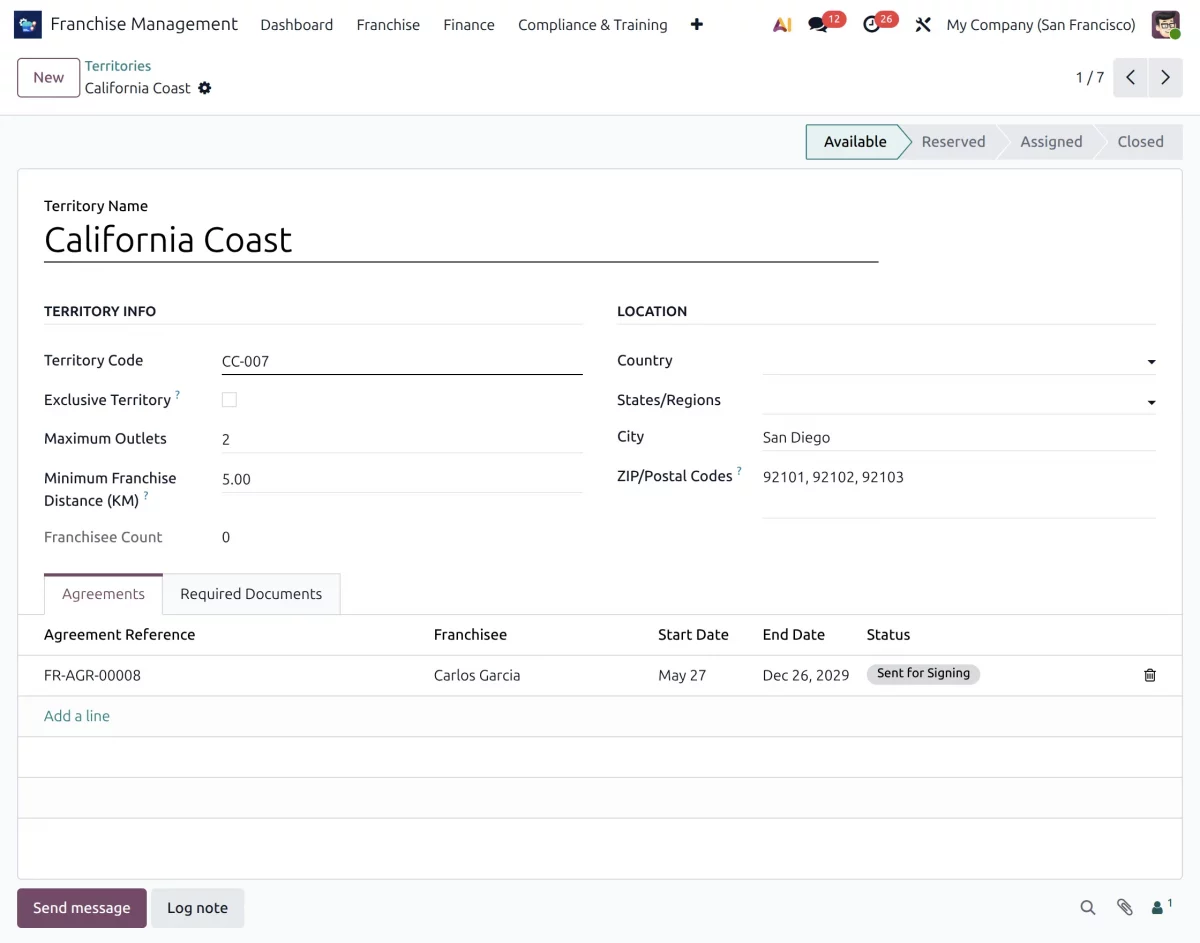
Task: Click Send message button
Action: [x=82, y=908]
